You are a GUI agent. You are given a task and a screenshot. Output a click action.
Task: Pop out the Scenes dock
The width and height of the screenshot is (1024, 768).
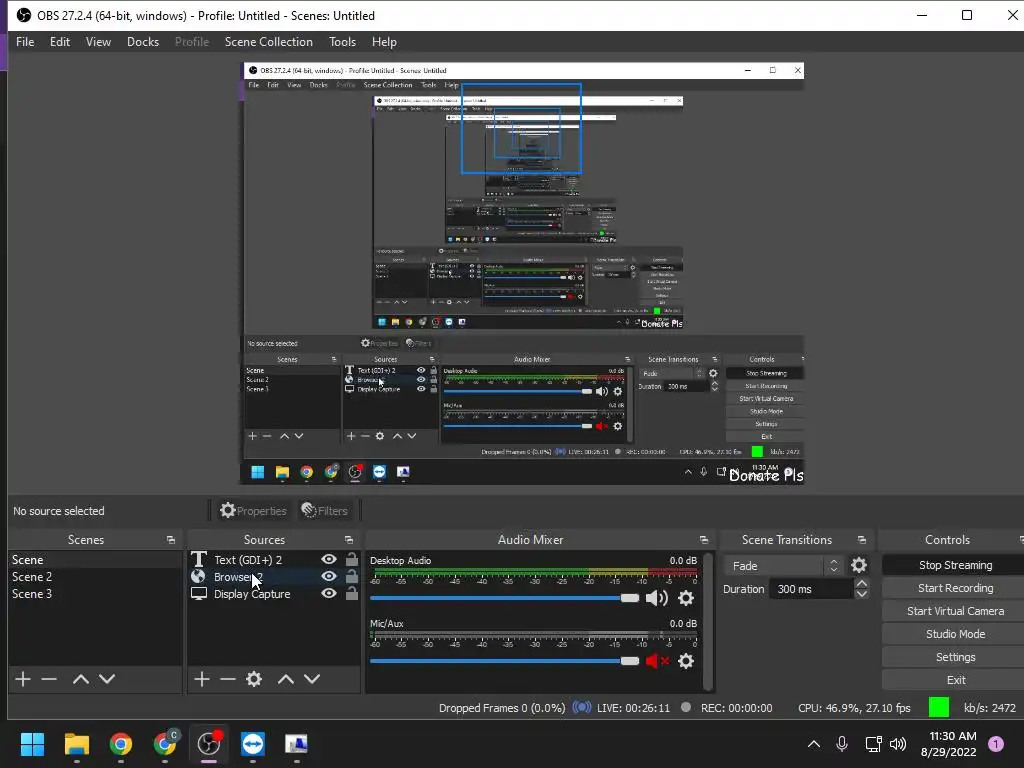point(171,540)
